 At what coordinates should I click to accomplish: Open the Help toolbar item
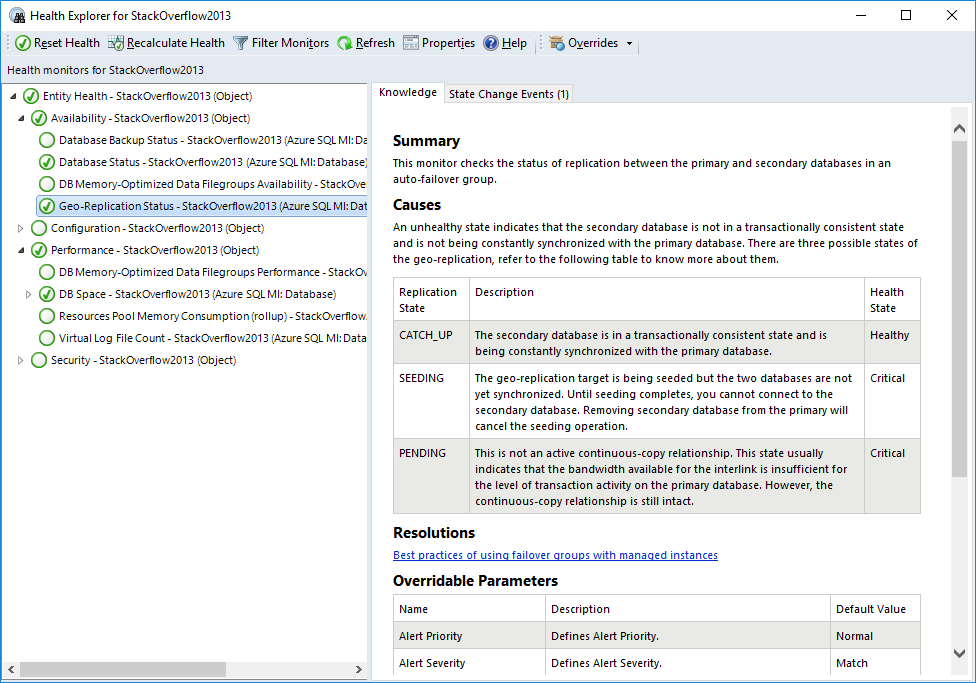point(505,43)
